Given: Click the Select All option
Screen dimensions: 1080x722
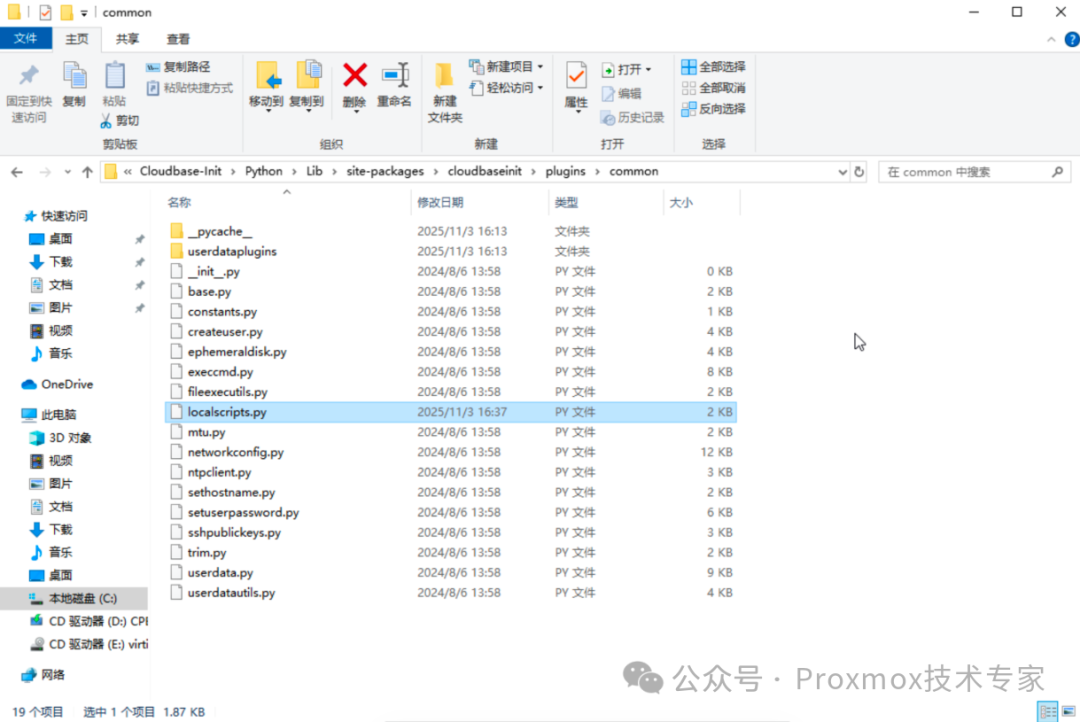Looking at the screenshot, I should [x=713, y=67].
